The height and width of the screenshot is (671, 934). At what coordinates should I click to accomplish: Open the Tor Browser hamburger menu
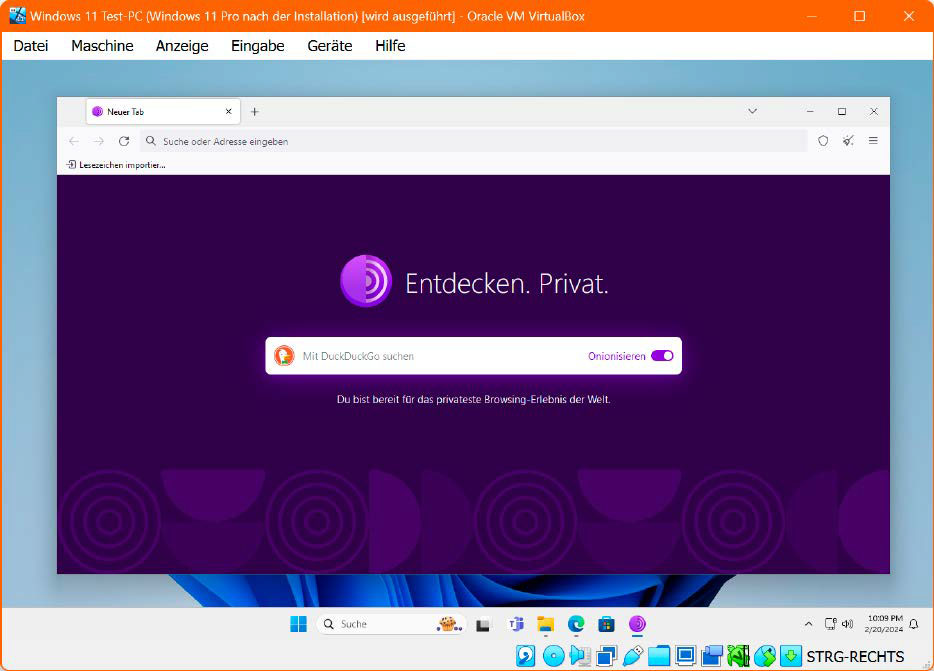point(873,141)
